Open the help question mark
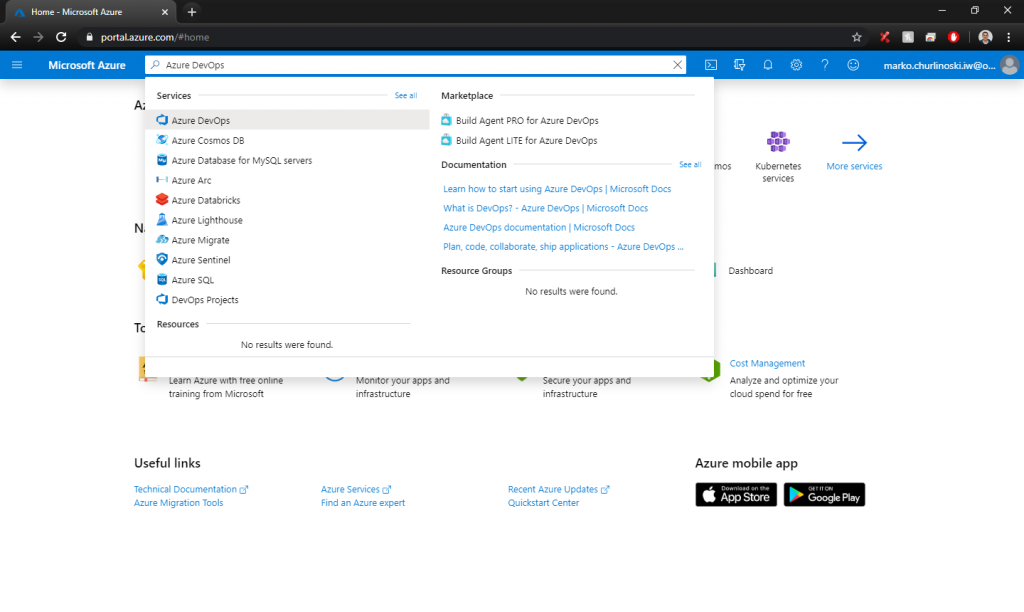This screenshot has width=1024, height=612. tap(825, 65)
